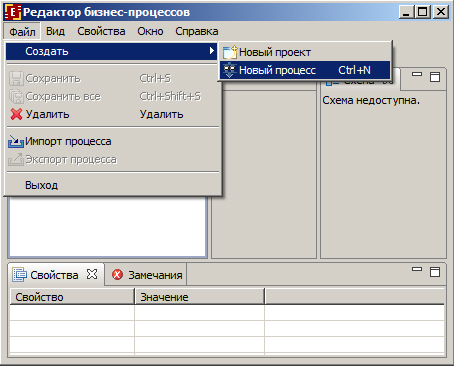The width and height of the screenshot is (454, 367).
Task: Choose Новый процесс menu item
Action: point(305,70)
